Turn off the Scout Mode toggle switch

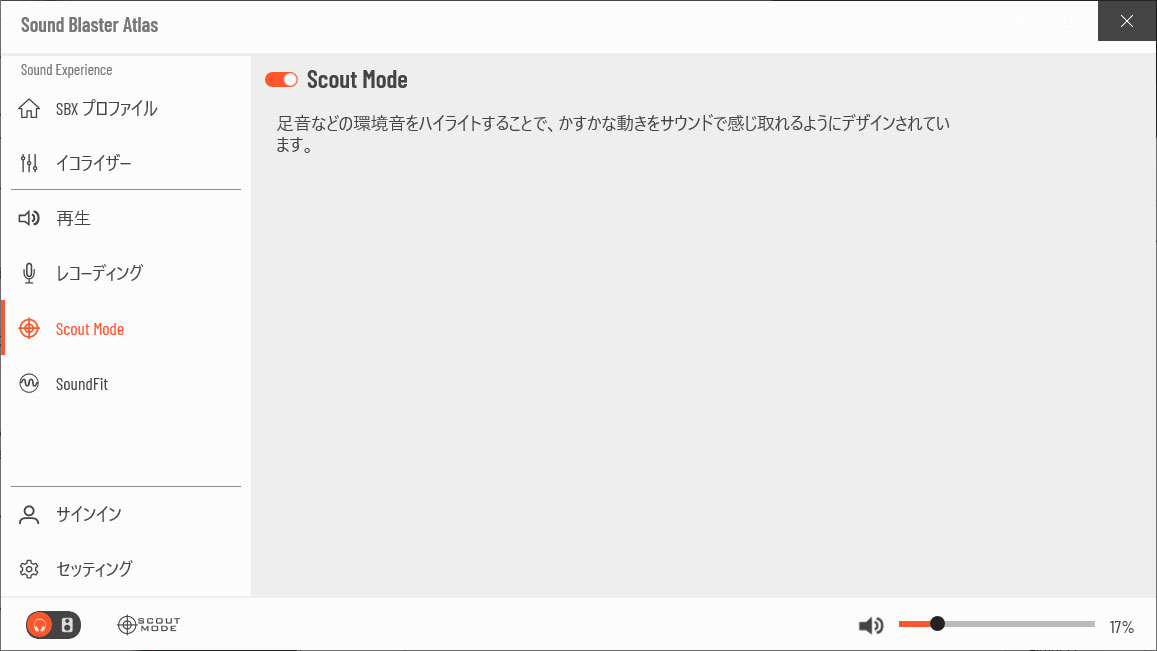pyautogui.click(x=281, y=80)
